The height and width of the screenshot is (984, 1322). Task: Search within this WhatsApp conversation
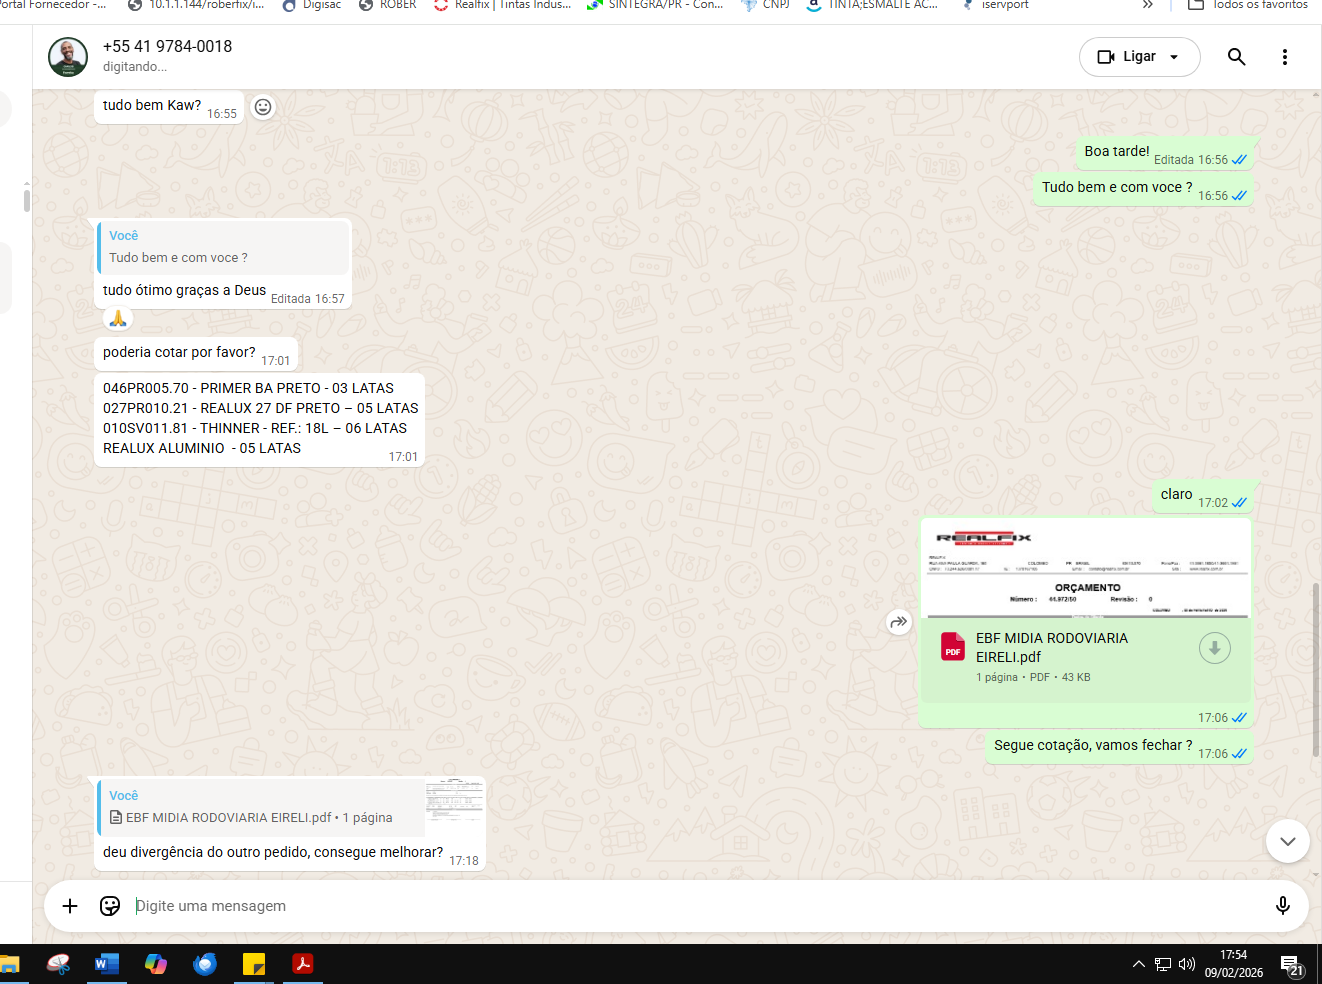[x=1236, y=57]
